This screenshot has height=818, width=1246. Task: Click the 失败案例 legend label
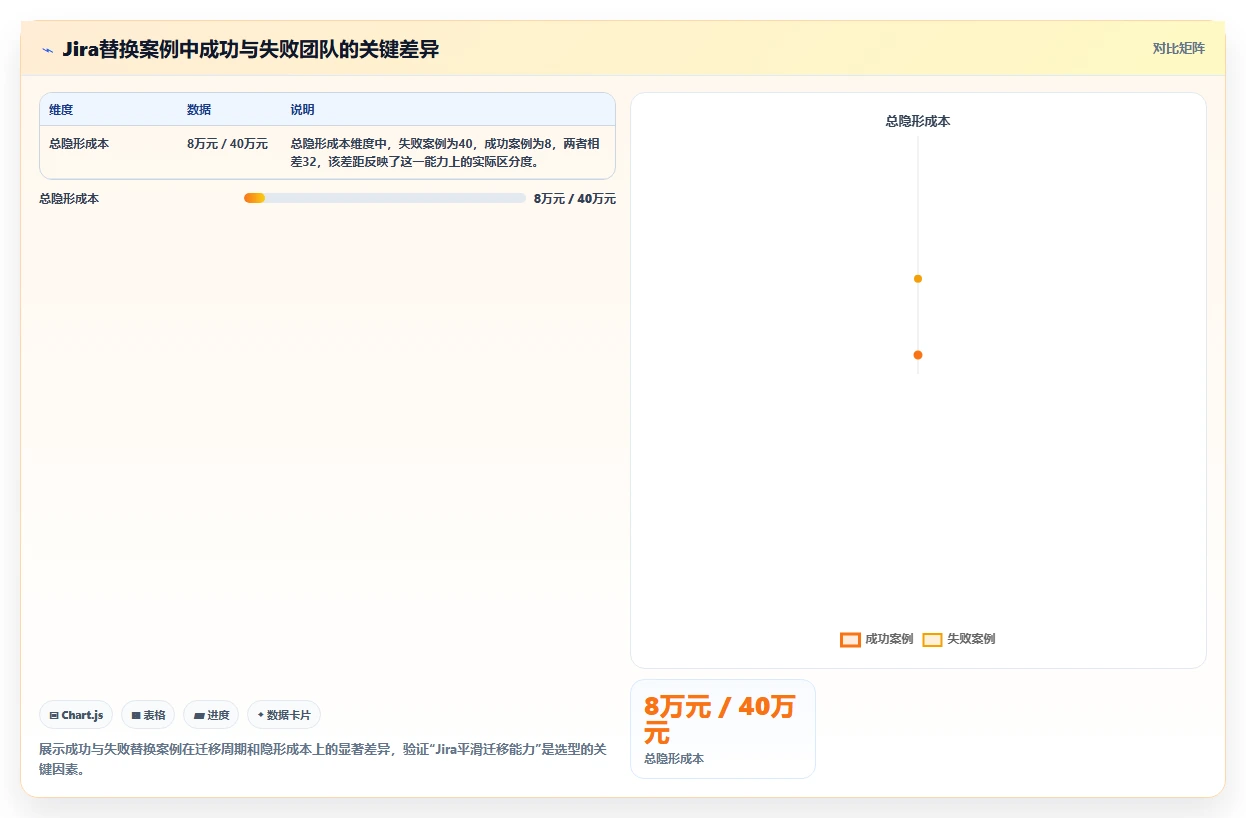point(971,639)
